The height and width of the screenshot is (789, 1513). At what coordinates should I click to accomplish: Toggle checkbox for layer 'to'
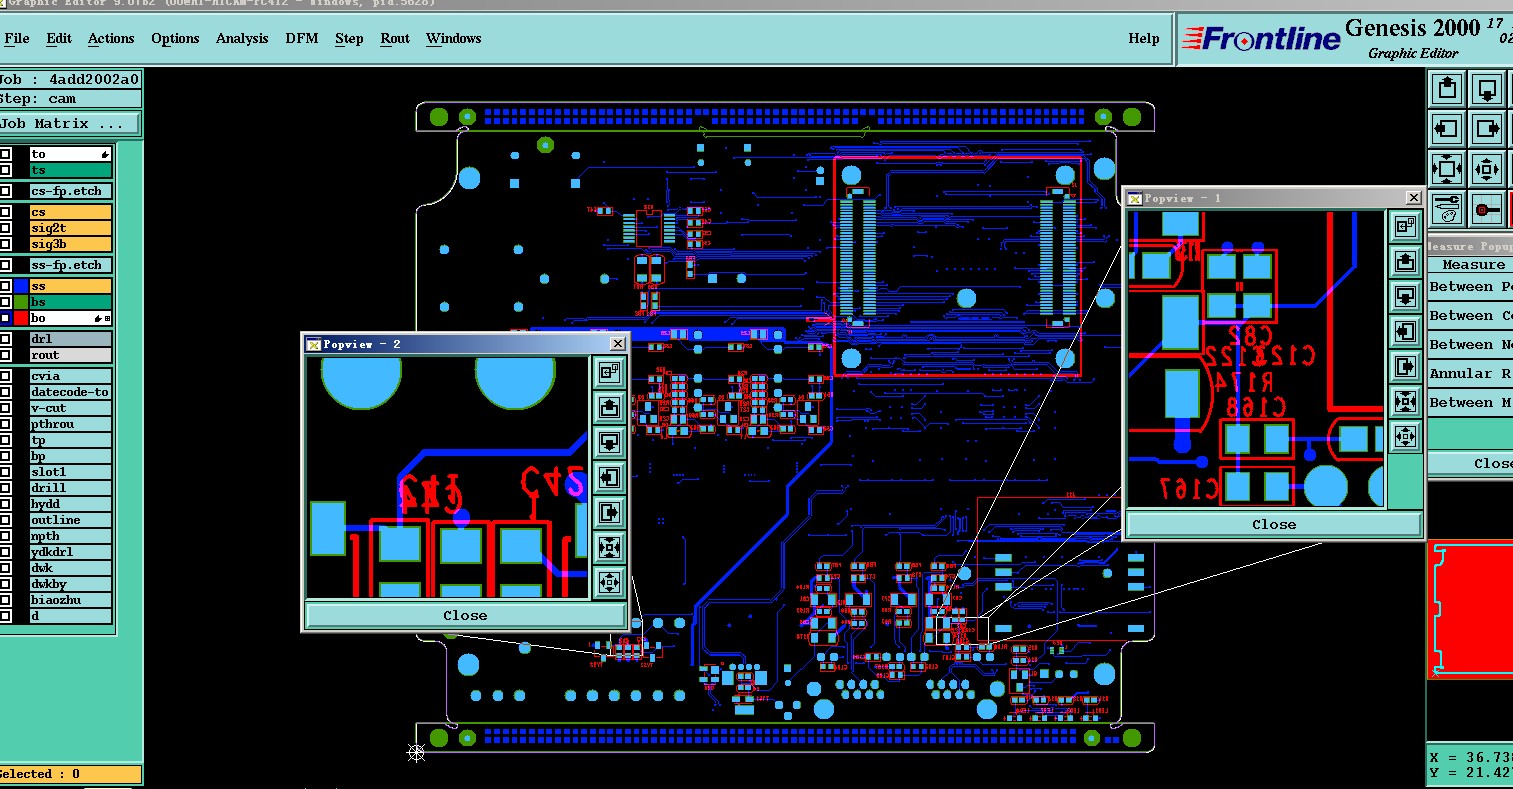tap(6, 154)
